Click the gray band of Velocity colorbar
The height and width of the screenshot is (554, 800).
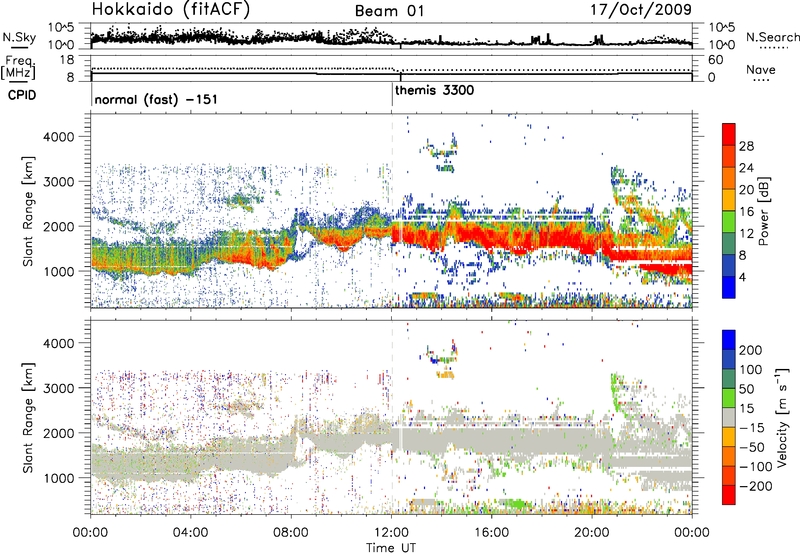(729, 417)
